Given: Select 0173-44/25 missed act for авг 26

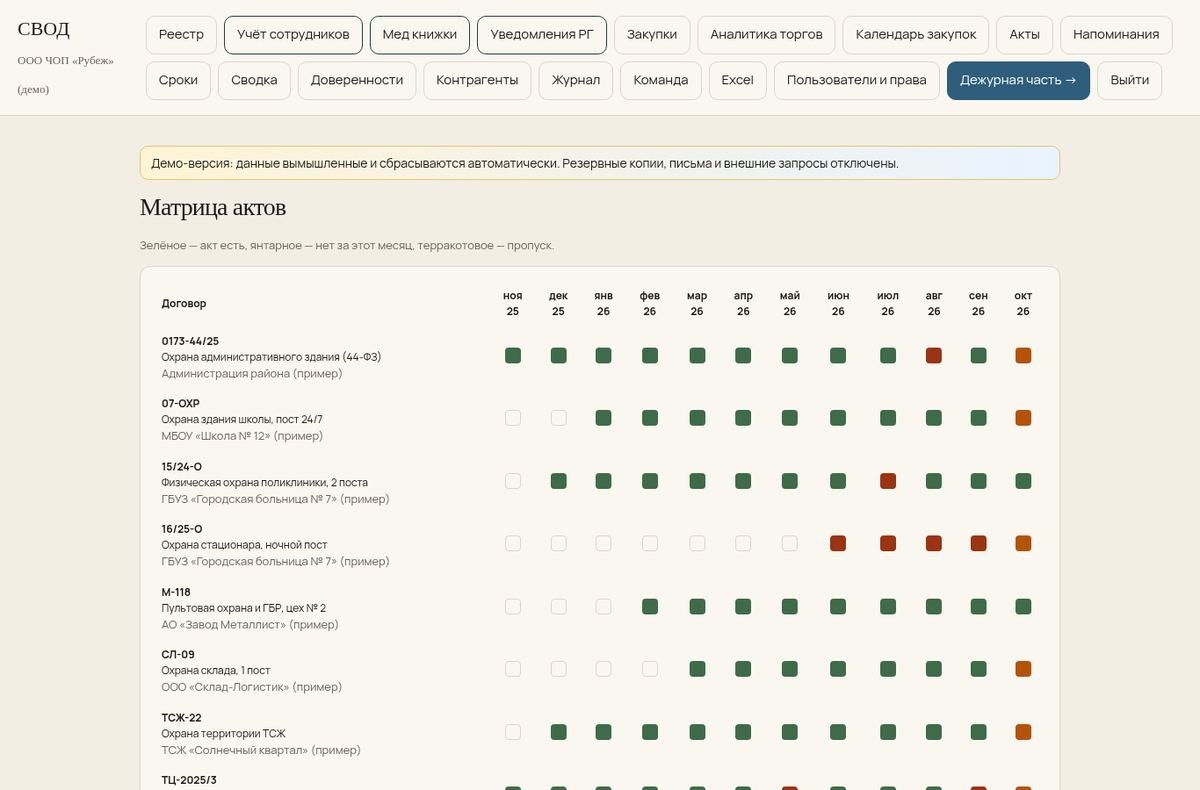Looking at the screenshot, I should pos(934,356).
